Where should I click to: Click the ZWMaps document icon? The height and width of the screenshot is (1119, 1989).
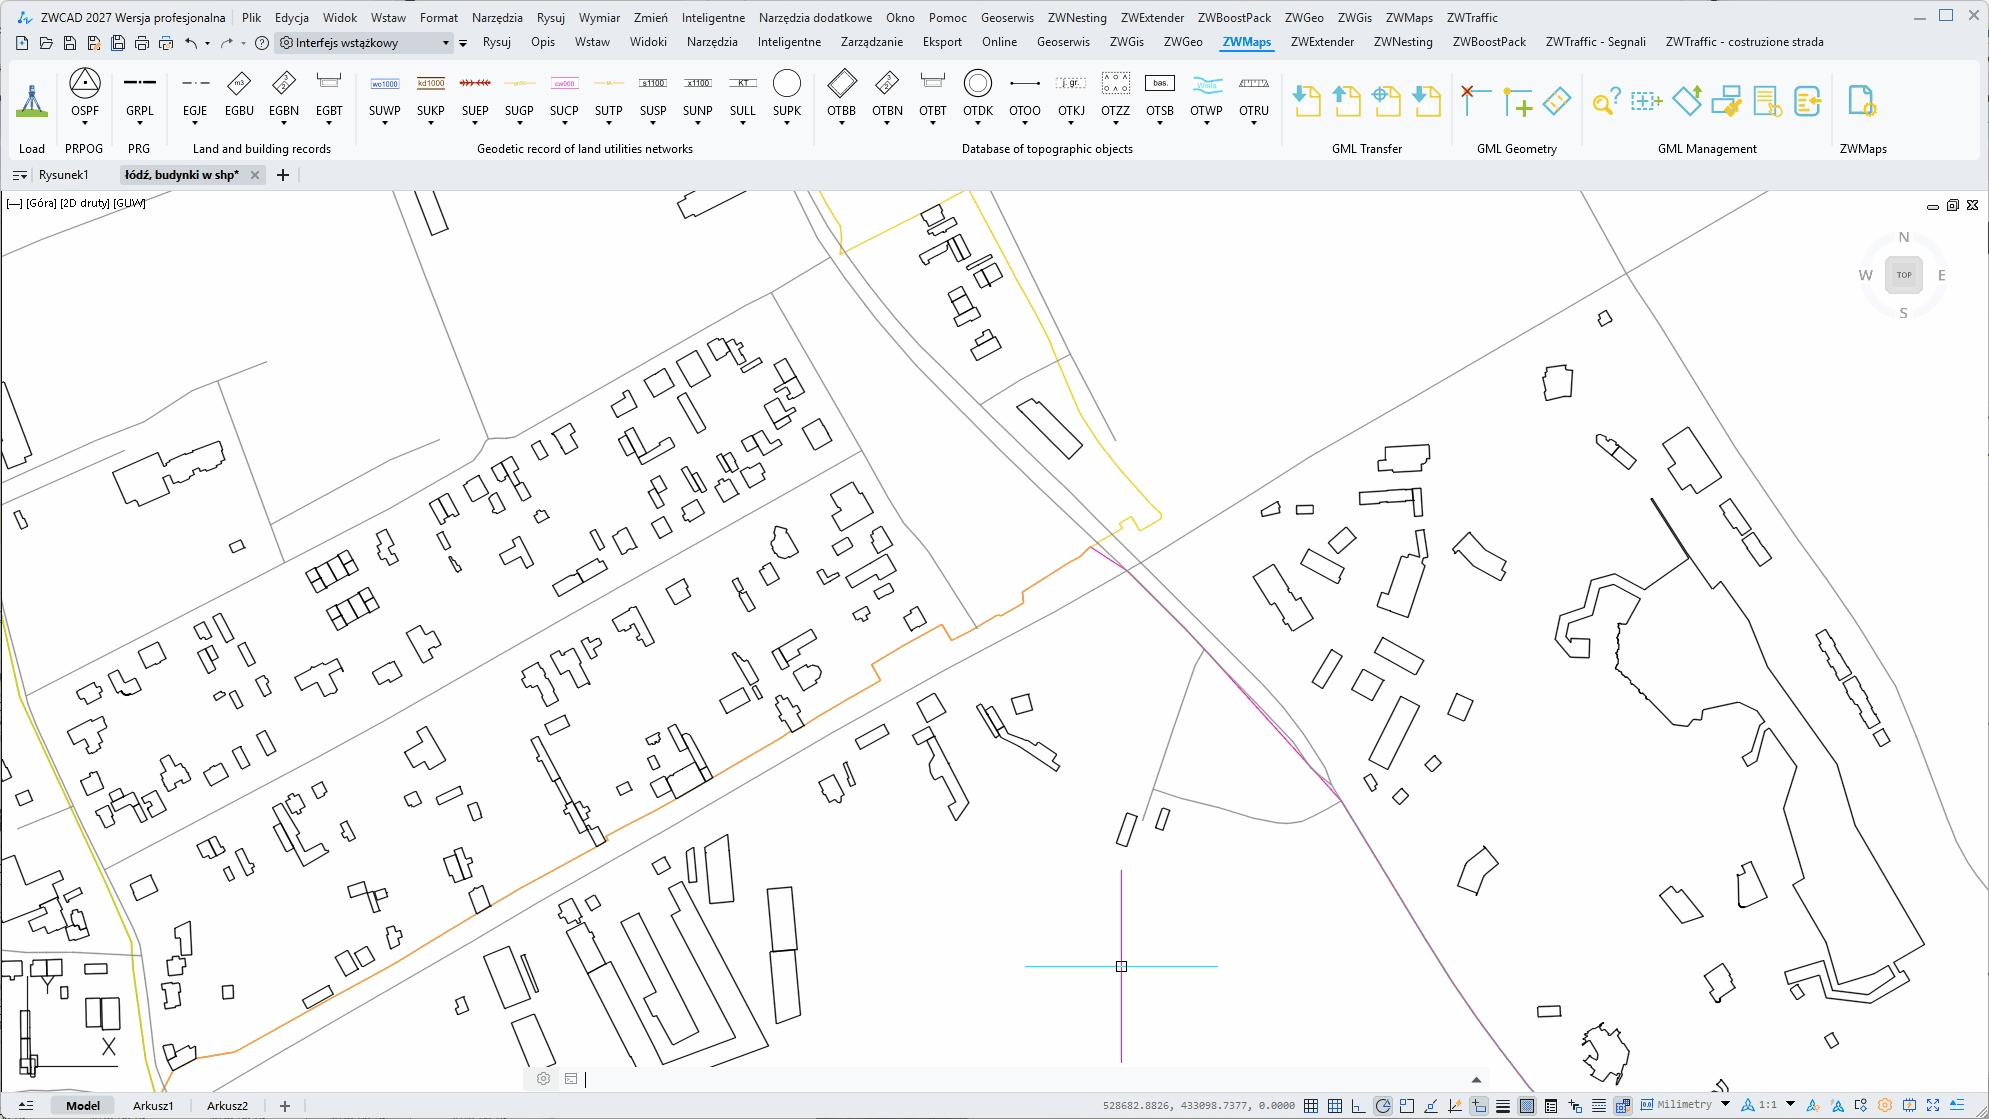[x=1862, y=101]
